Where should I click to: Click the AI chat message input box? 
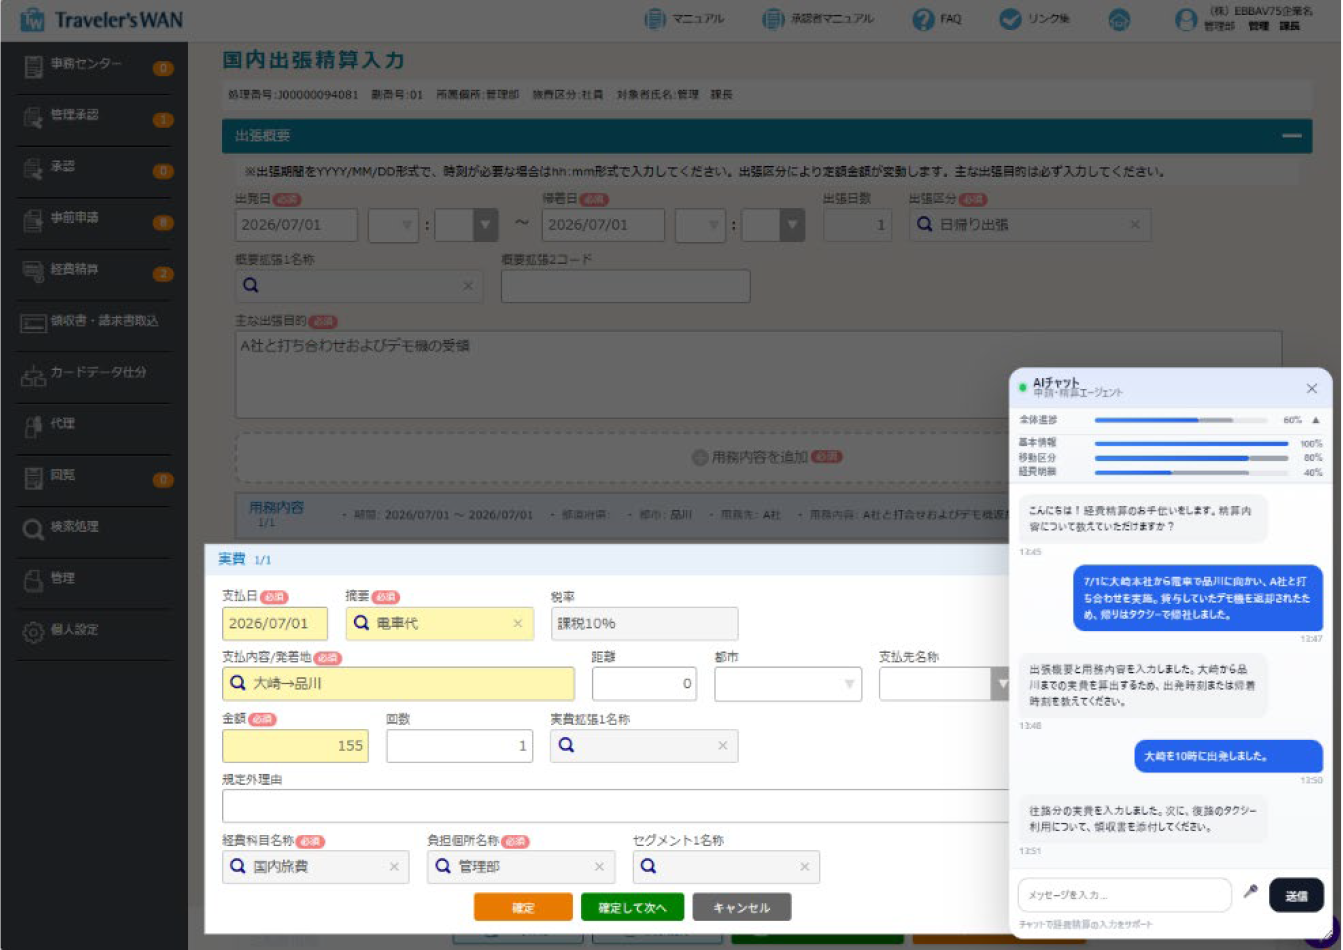1124,895
